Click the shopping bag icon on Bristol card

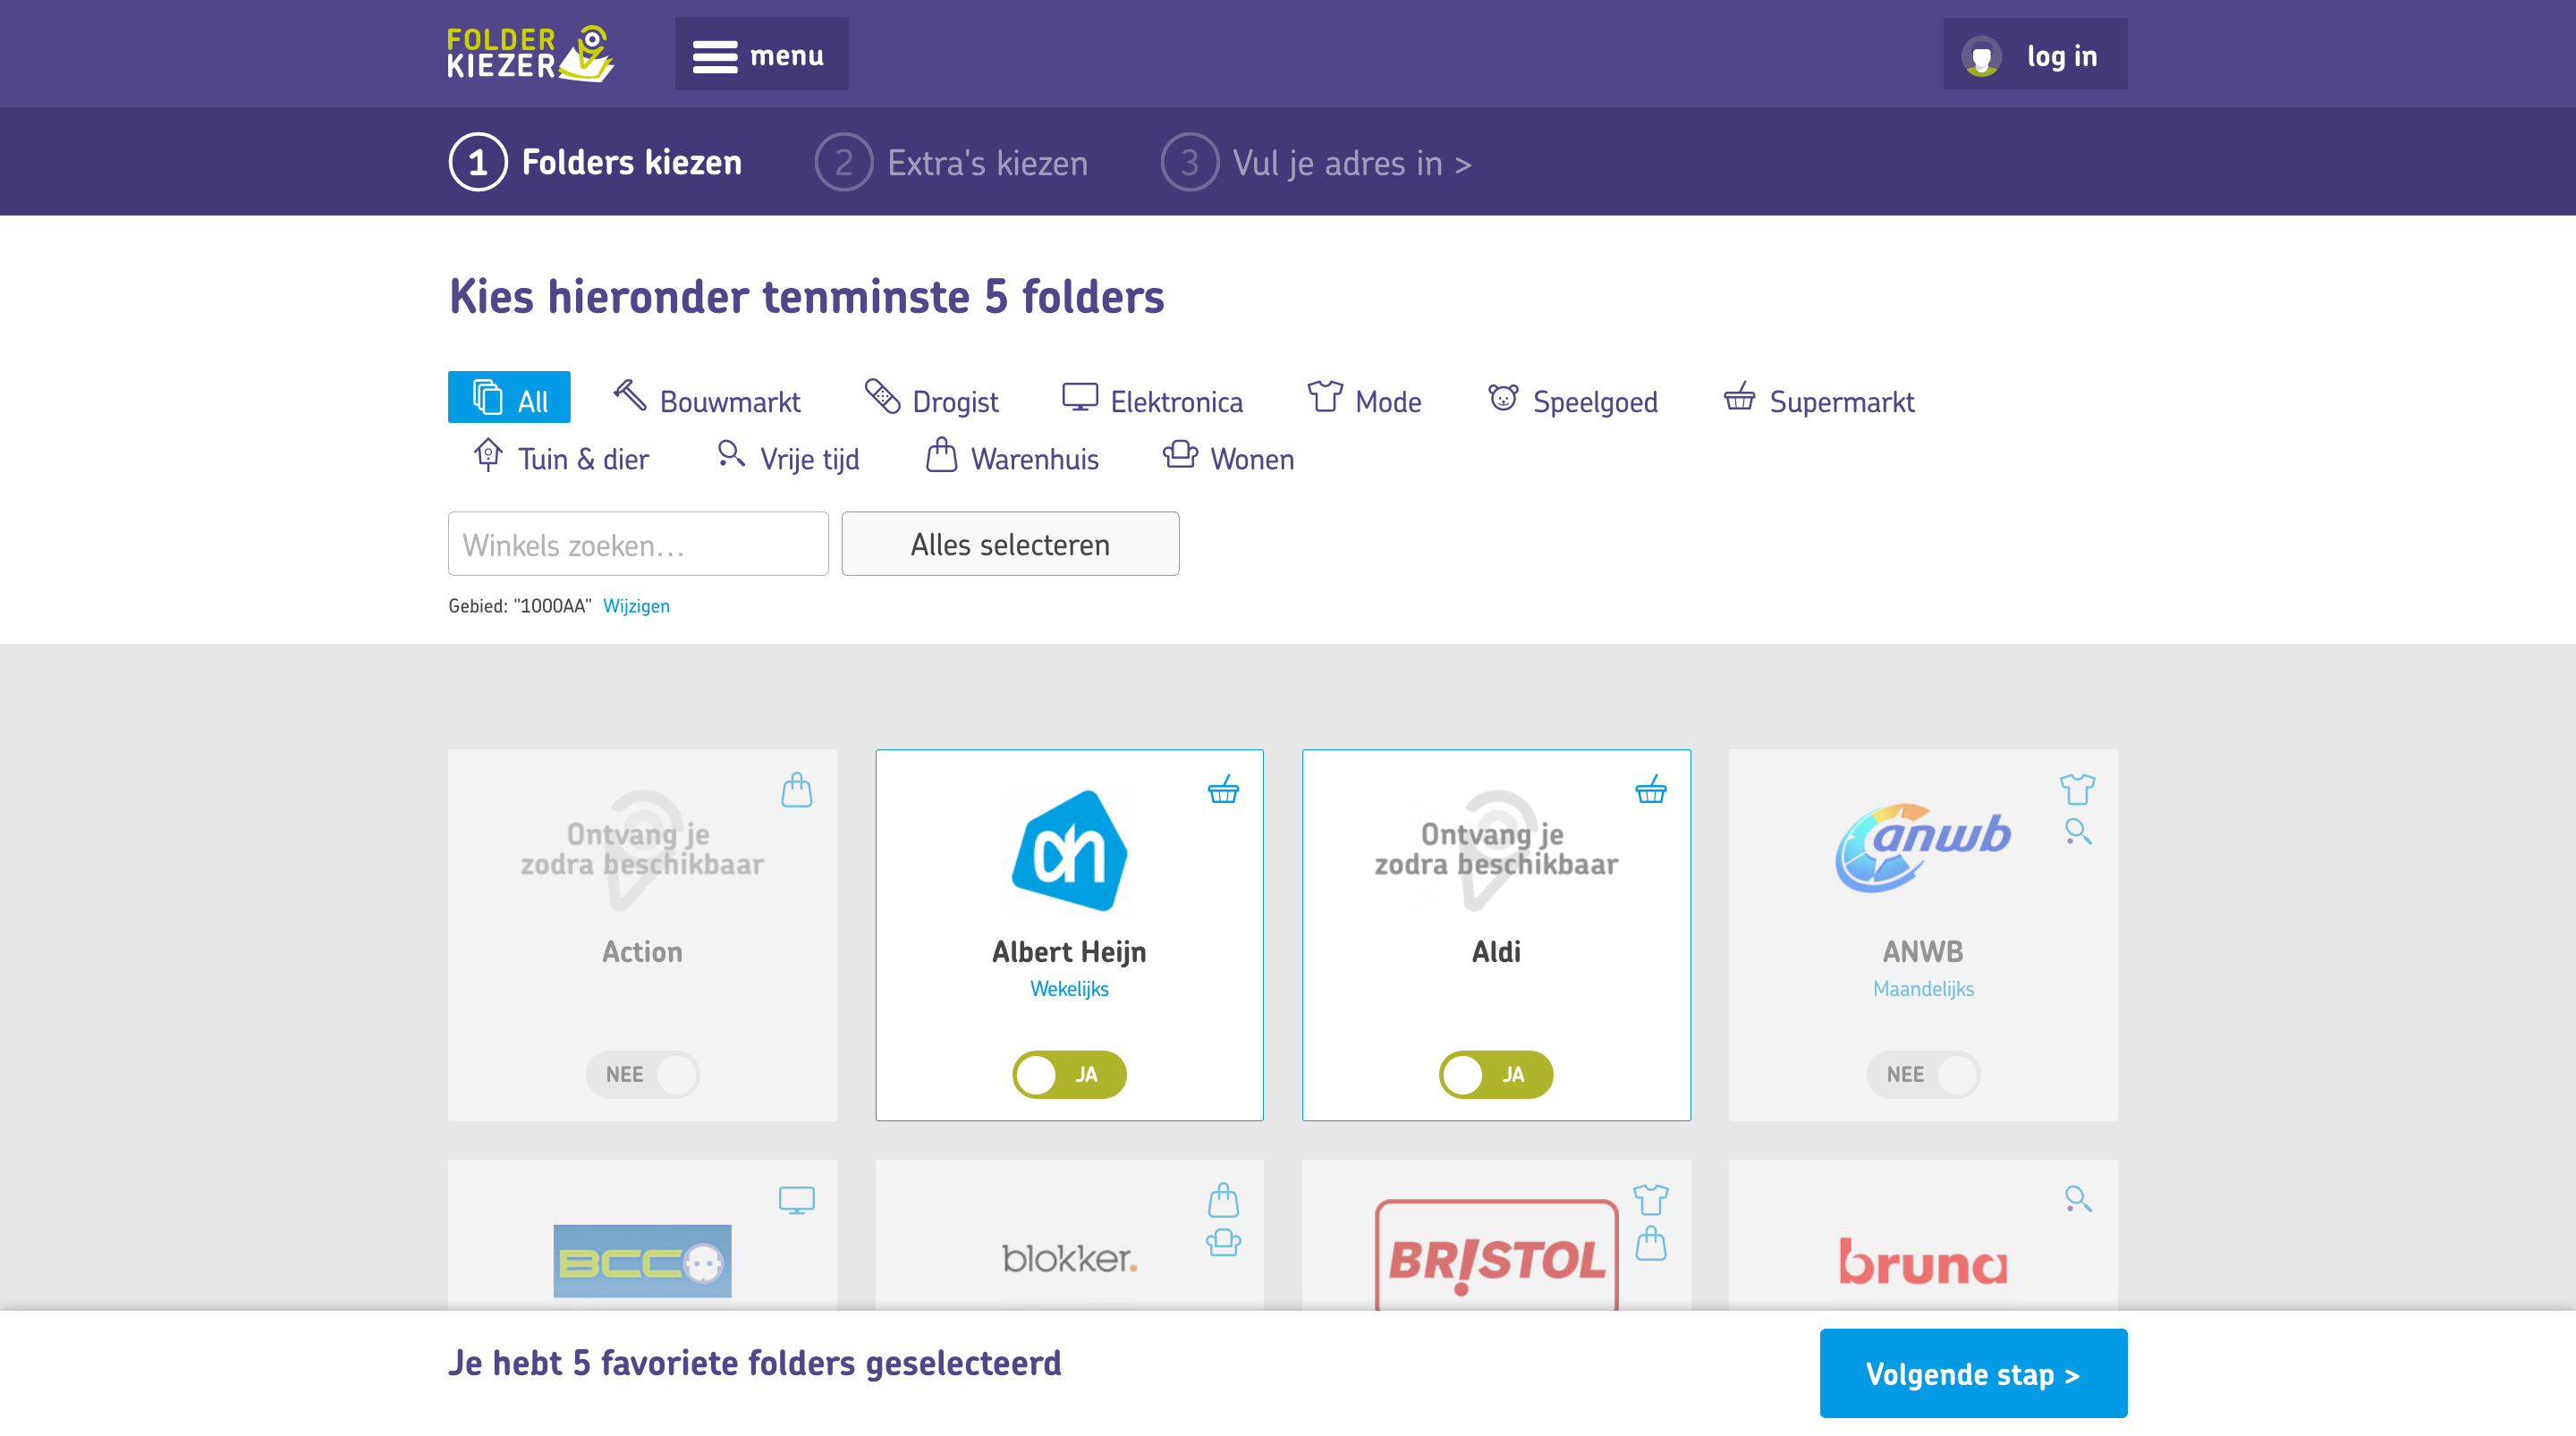(1651, 1242)
